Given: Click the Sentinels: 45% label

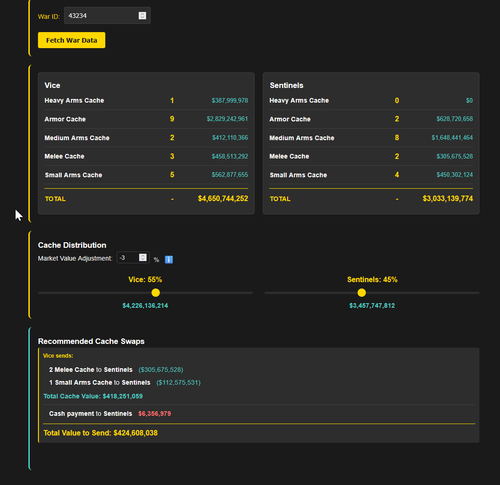Looking at the screenshot, I should tap(372, 279).
